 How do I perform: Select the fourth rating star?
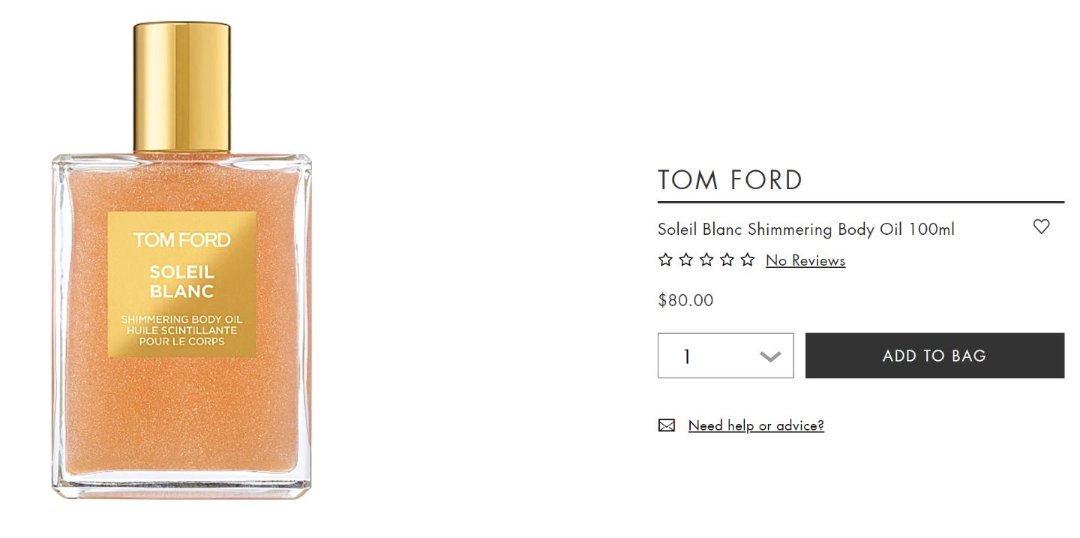pos(727,260)
